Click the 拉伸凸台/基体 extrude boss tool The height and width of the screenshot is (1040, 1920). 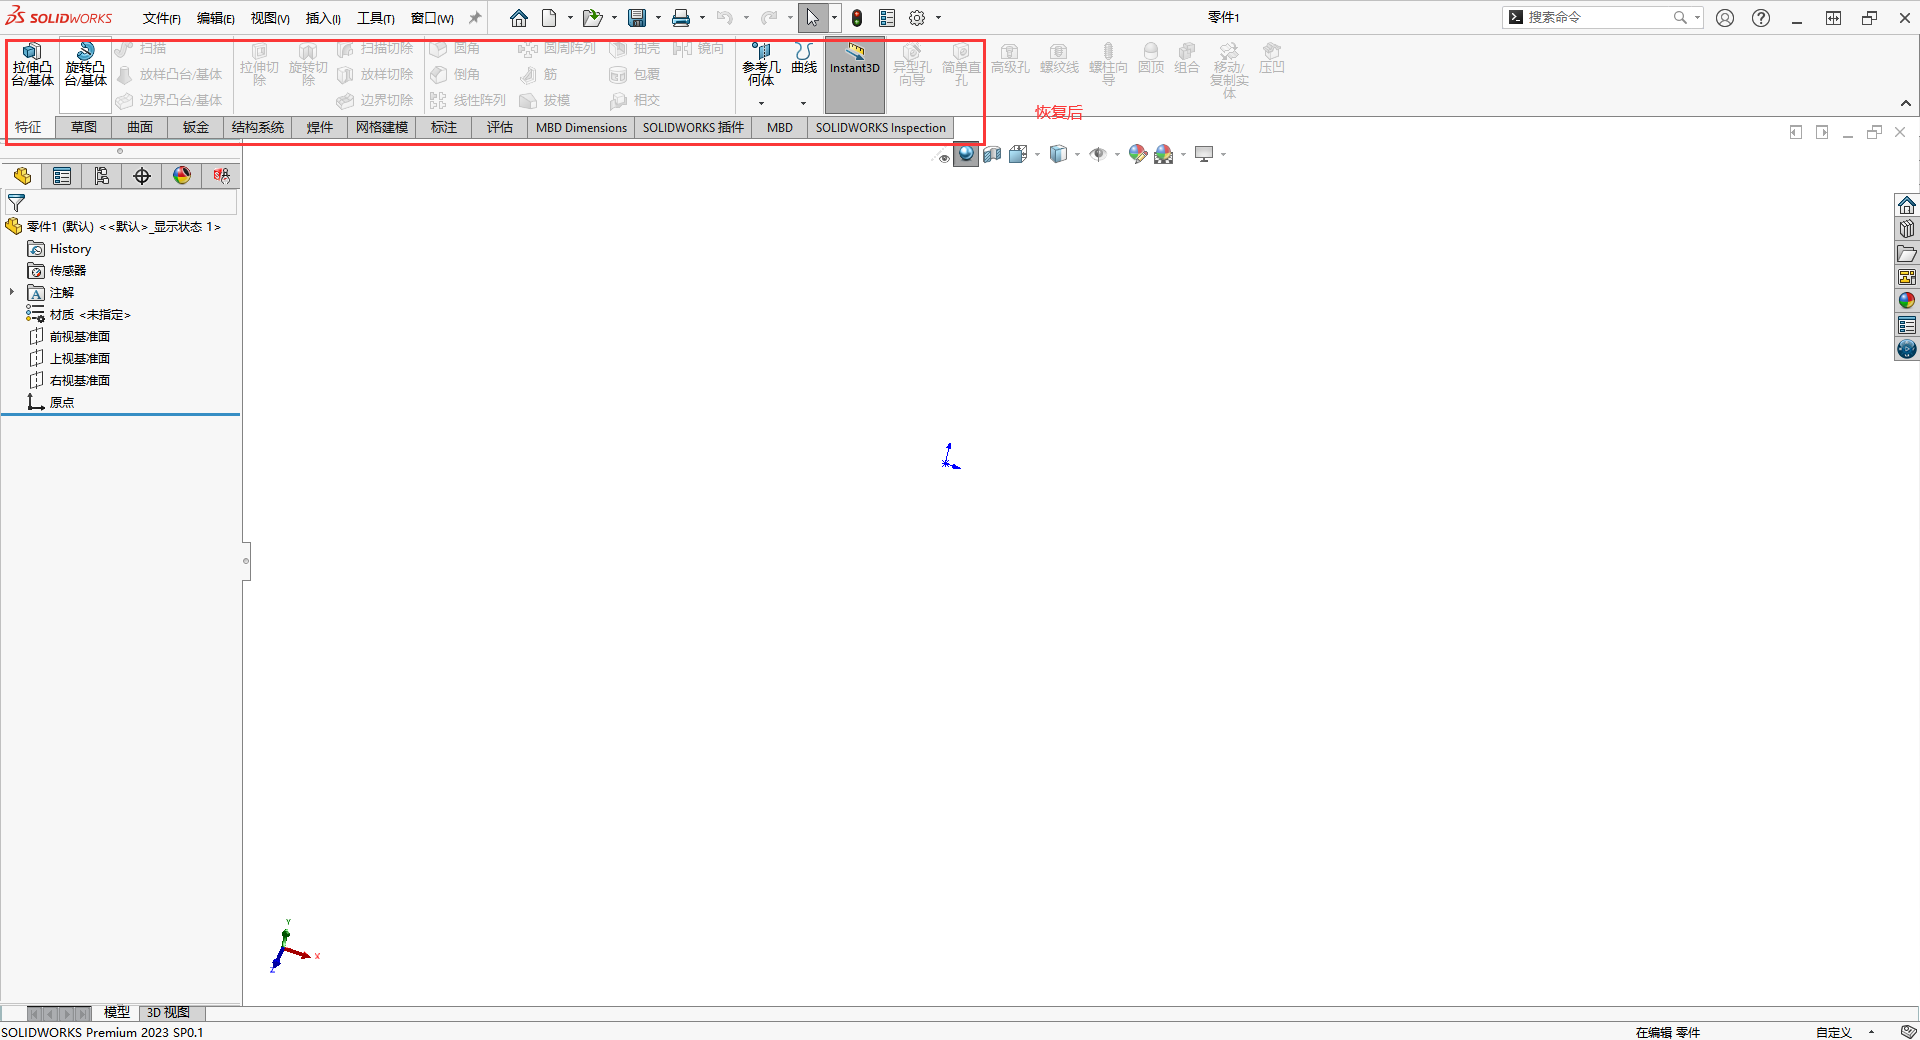point(32,65)
